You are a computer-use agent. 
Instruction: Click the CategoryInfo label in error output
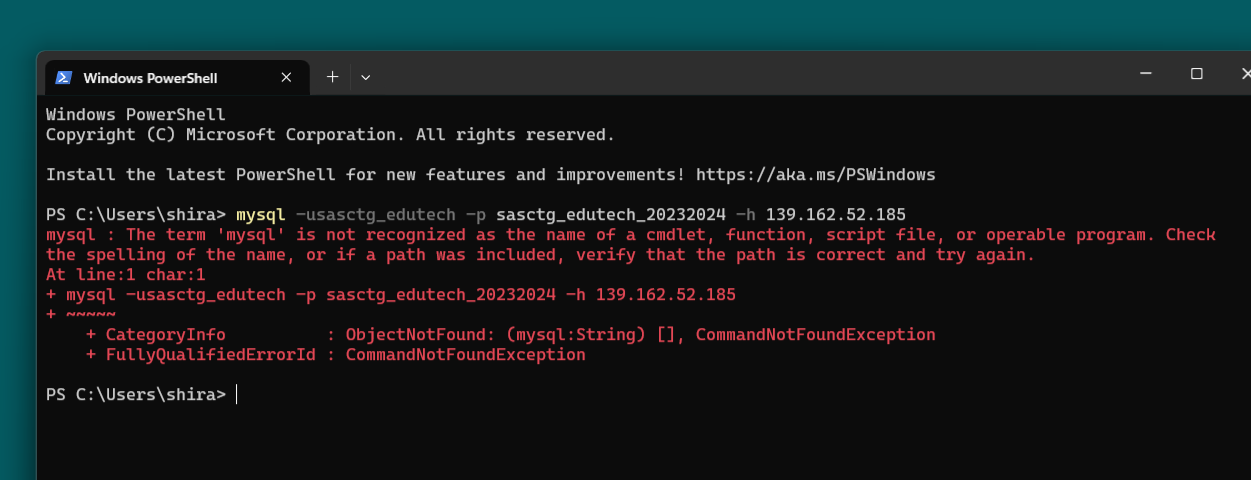[x=165, y=335]
